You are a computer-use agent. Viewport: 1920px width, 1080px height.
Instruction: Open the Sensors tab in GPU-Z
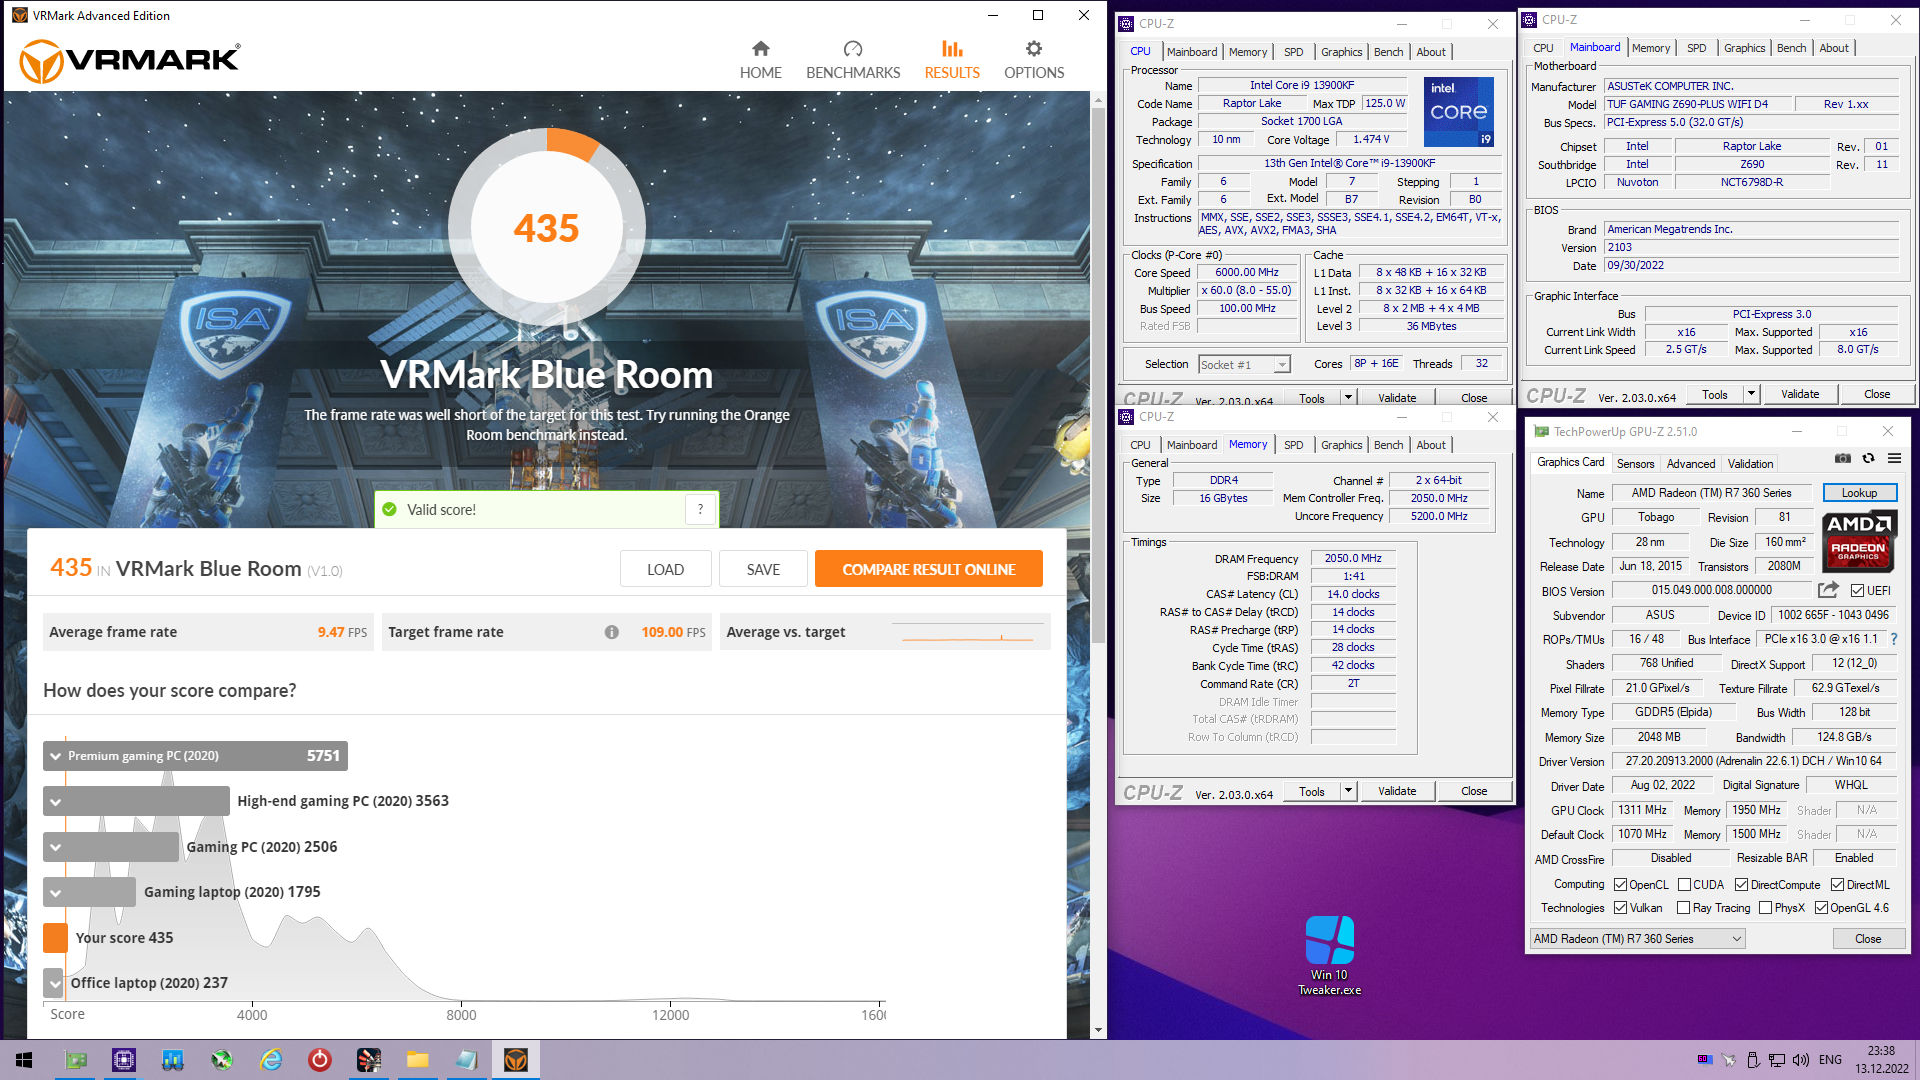[1635, 464]
